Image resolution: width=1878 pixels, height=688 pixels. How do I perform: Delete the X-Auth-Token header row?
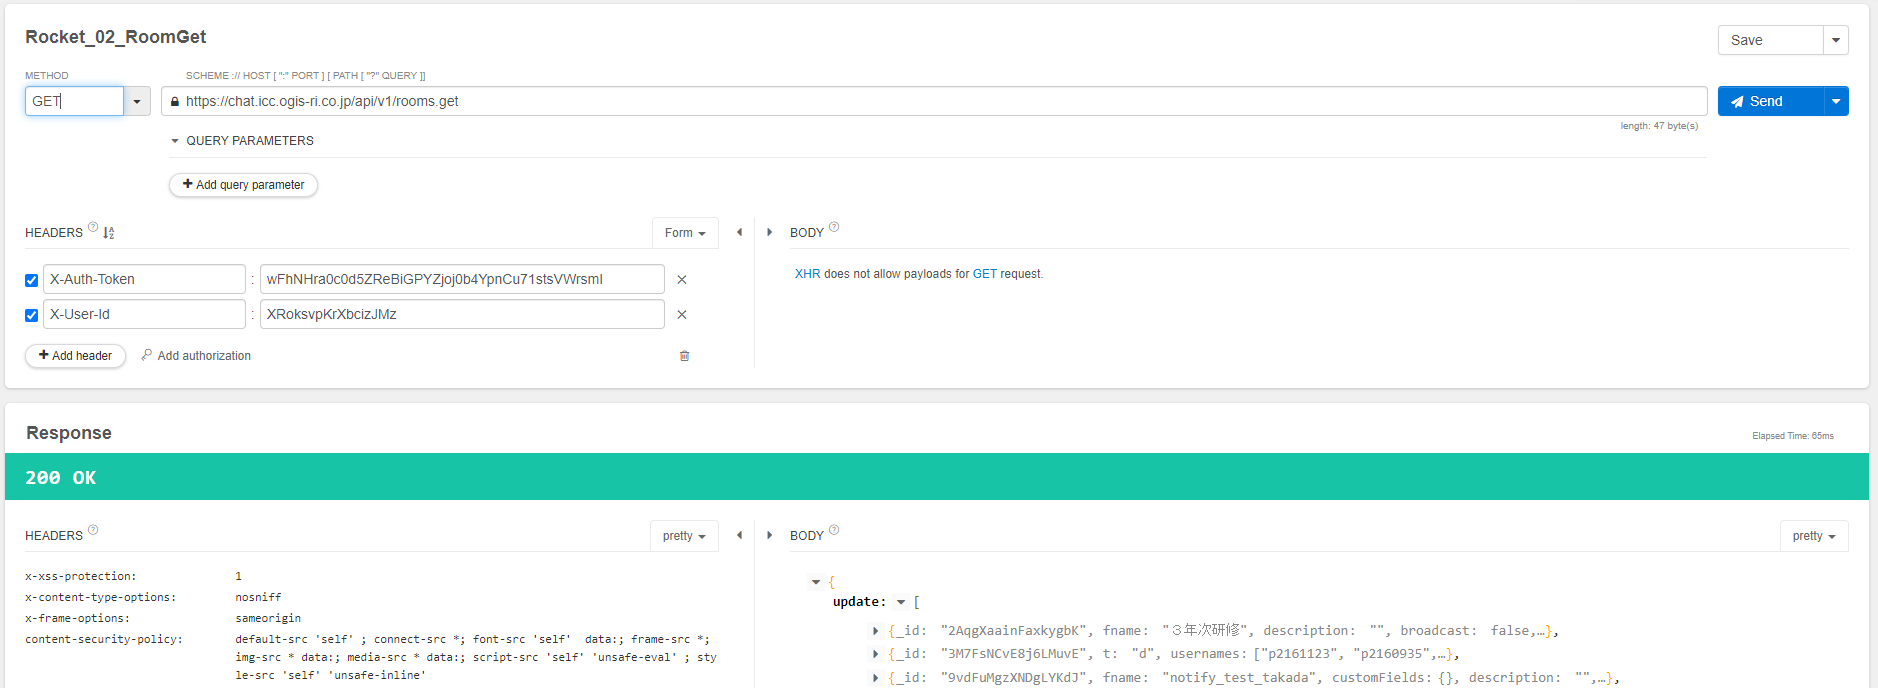point(682,280)
